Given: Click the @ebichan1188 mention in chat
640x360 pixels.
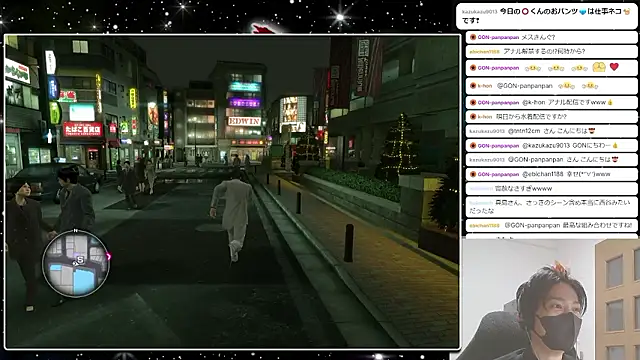Looking at the screenshot, I should pos(542,174).
